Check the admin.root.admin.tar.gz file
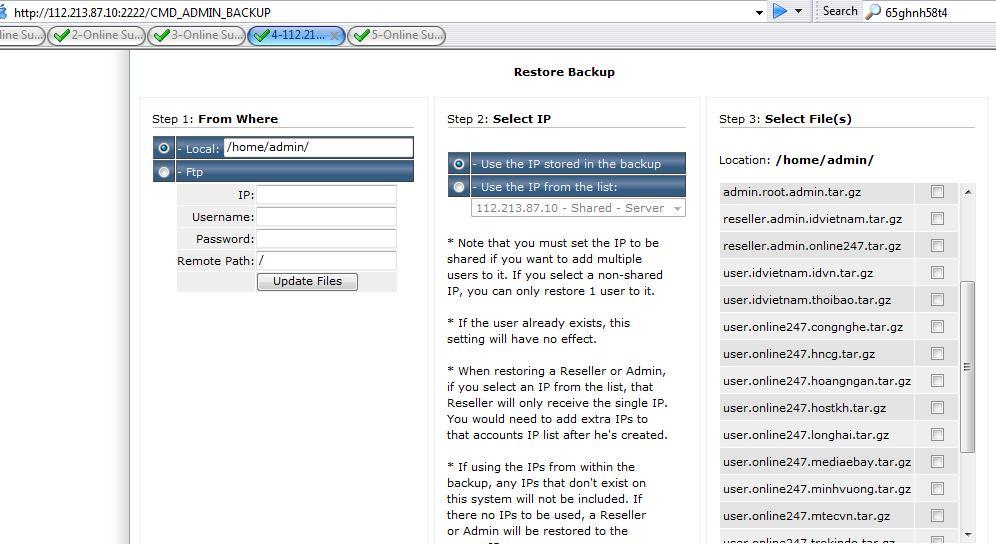Screen dimensions: 996x544 (937, 191)
